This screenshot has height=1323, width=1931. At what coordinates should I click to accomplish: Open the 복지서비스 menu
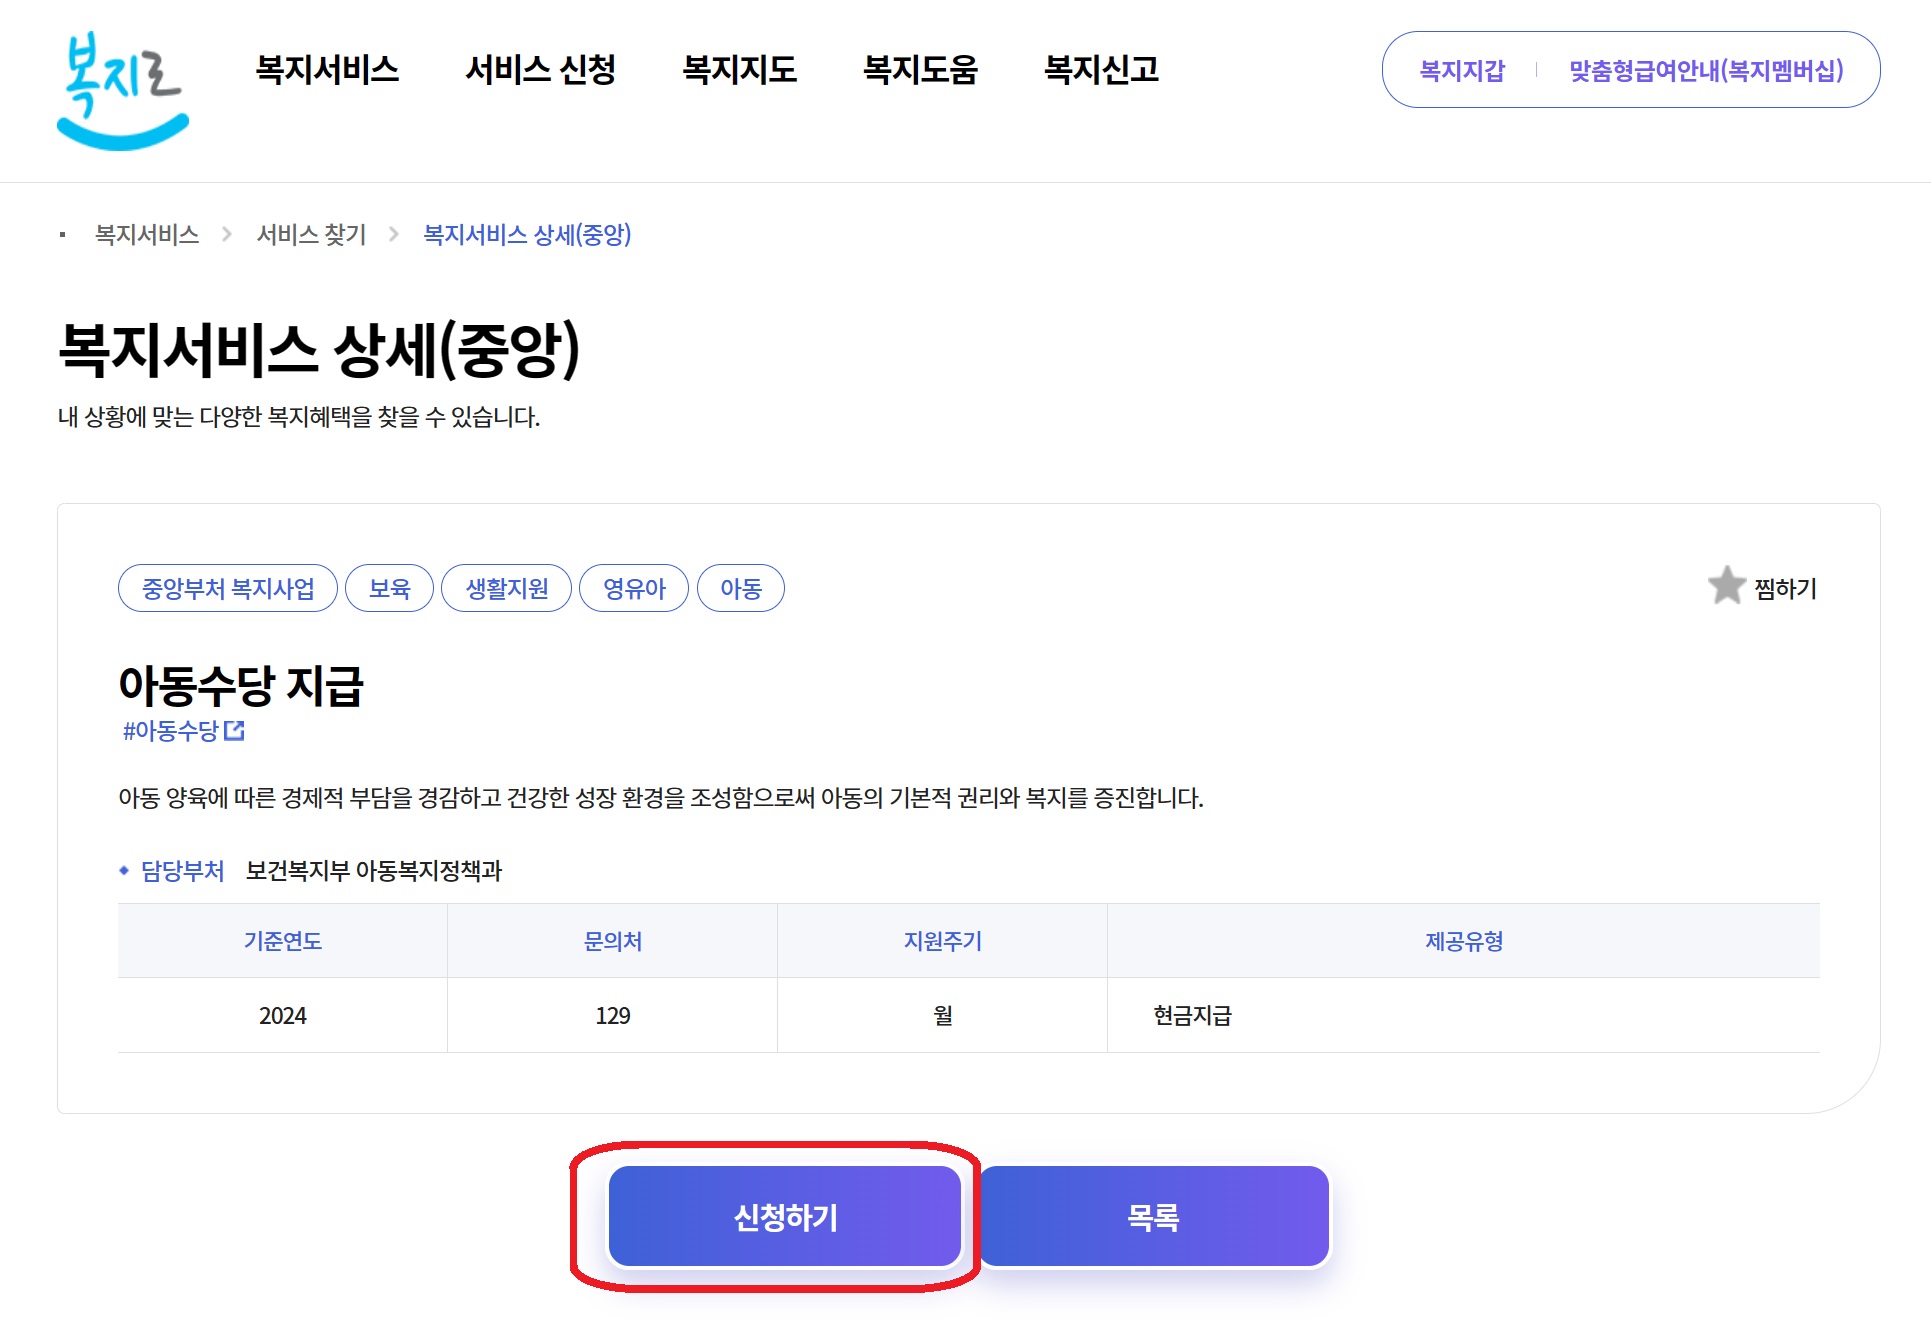pos(327,69)
